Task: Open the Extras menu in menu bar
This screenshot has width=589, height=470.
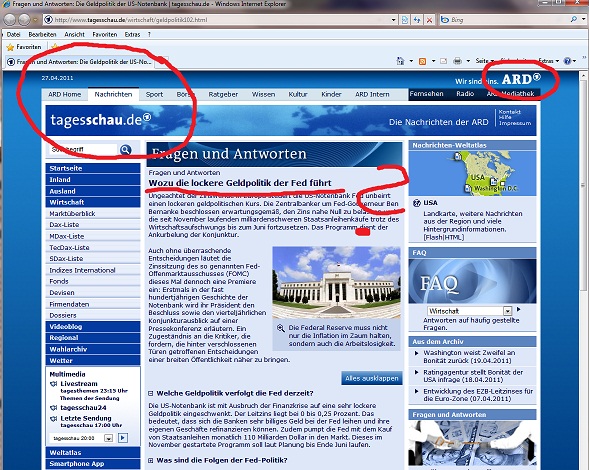Action: point(132,35)
